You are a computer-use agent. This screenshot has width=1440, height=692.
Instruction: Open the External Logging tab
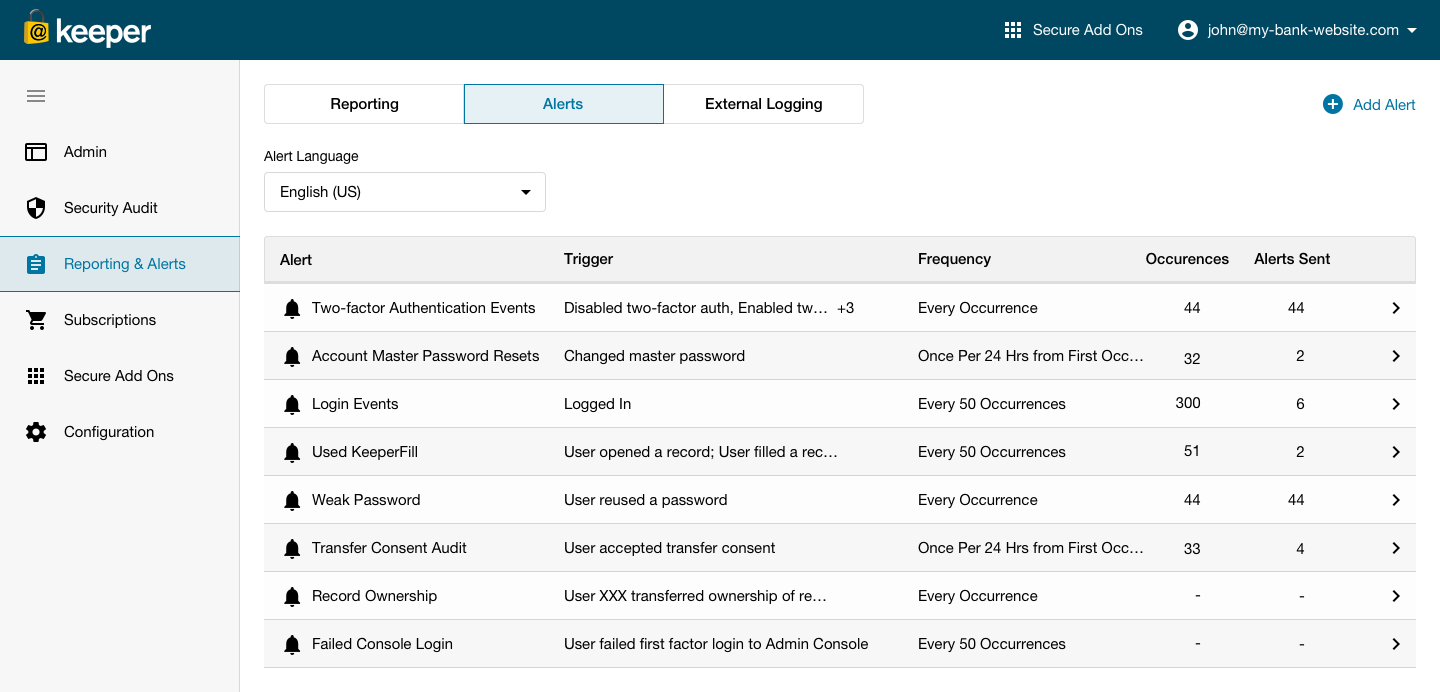[x=763, y=104]
